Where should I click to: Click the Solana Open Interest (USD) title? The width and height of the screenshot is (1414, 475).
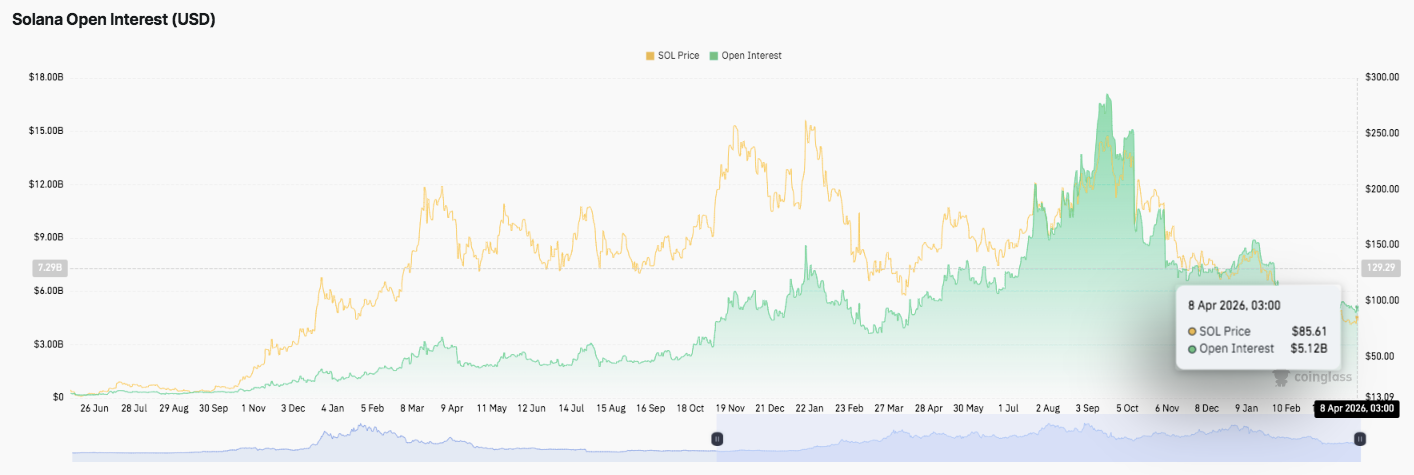click(x=114, y=19)
